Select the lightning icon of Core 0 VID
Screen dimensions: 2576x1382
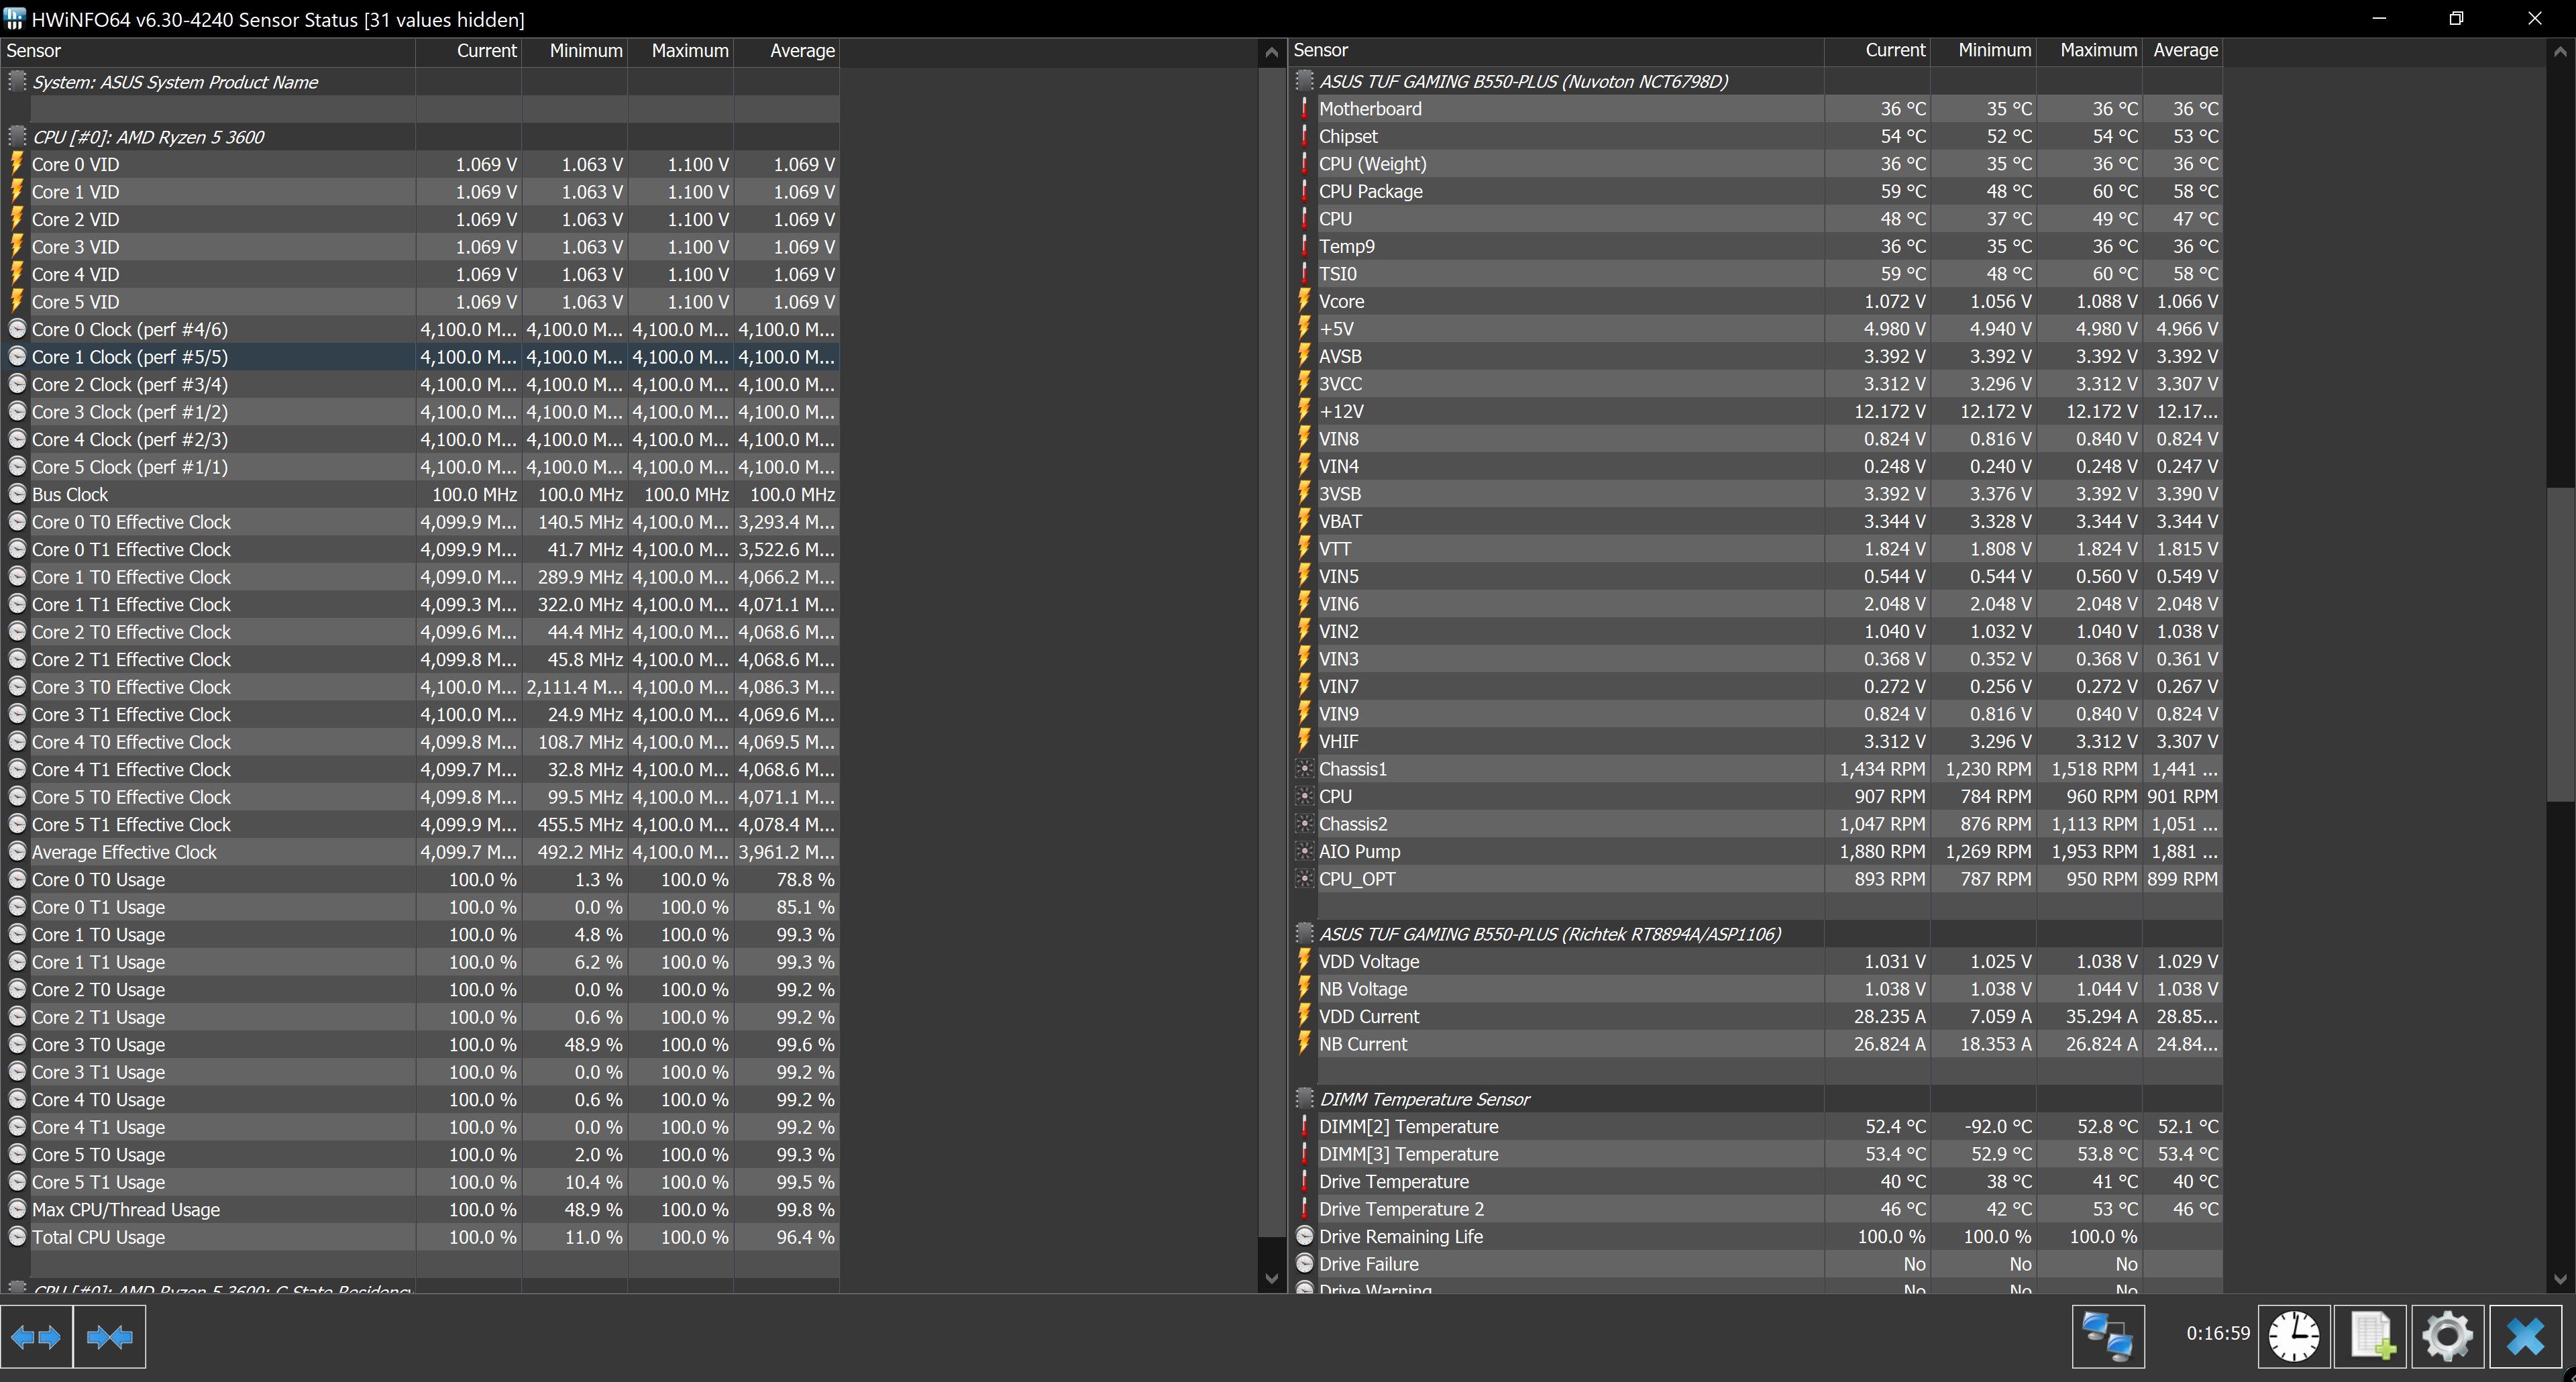click(17, 164)
